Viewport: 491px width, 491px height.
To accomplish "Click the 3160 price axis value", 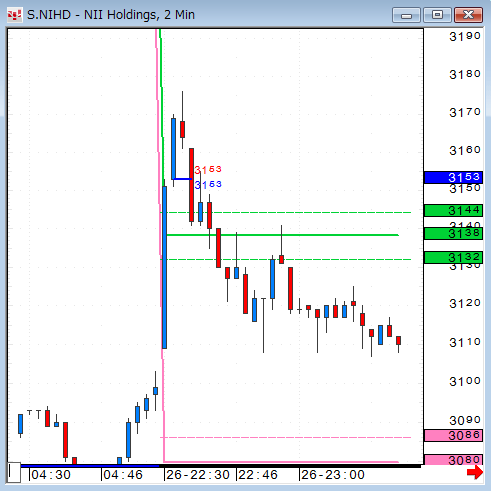I will pyautogui.click(x=465, y=150).
